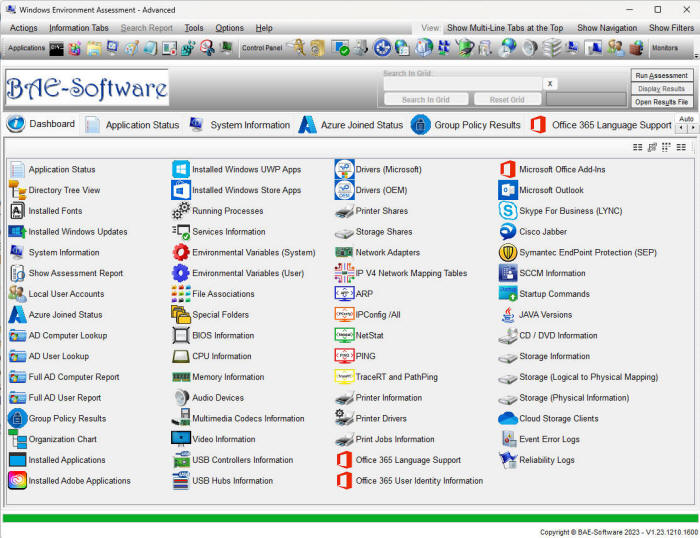This screenshot has width=700, height=538.
Task: Open JAVA Versions icon
Action: 508,315
